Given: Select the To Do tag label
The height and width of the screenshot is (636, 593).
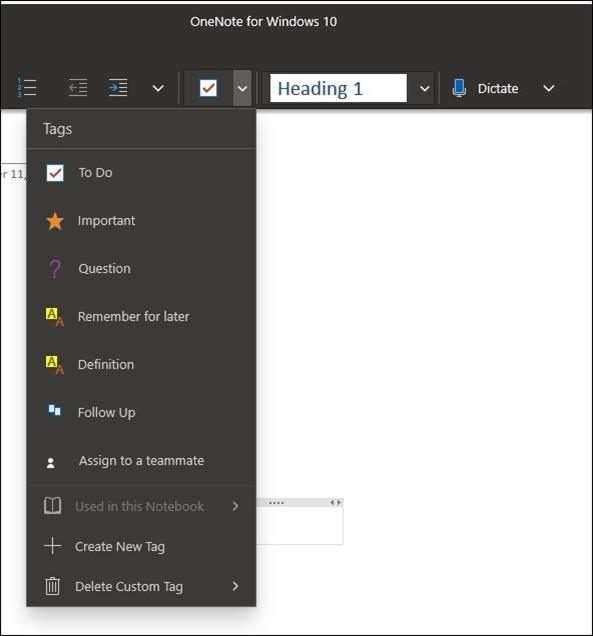Looking at the screenshot, I should coord(95,173).
